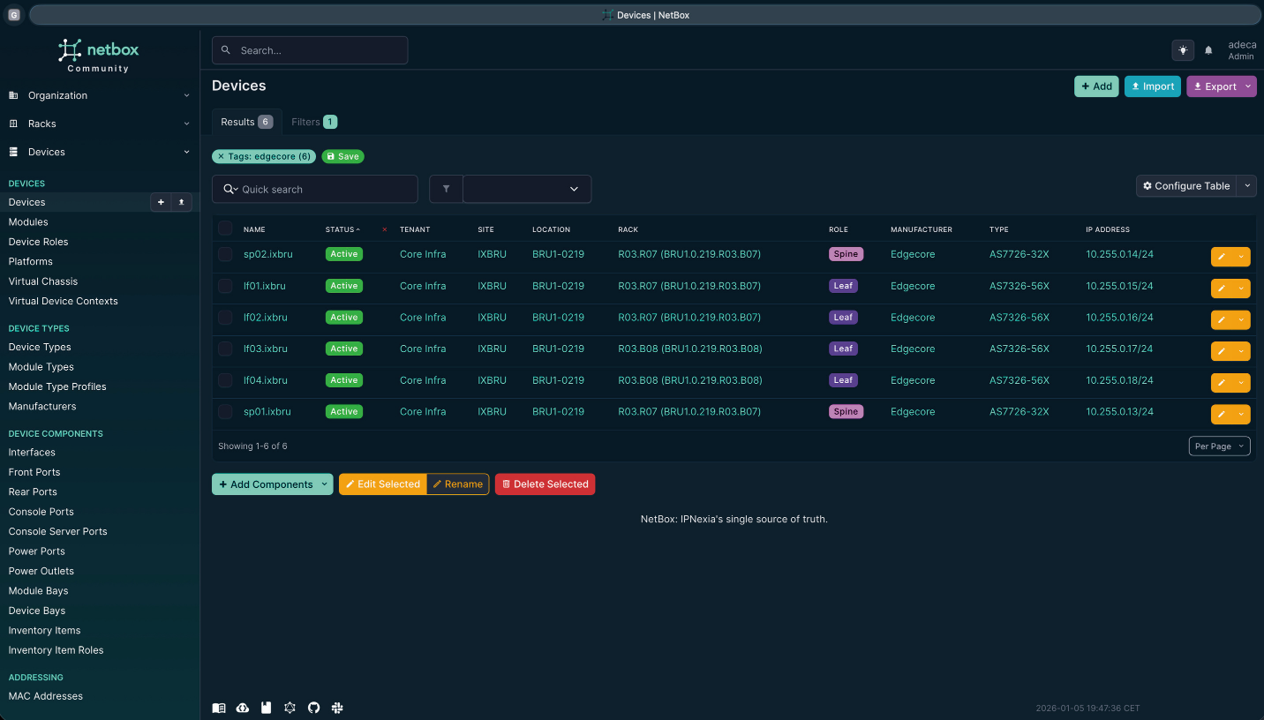Remove the edgecore tag filter chip
Screen dimensions: 1264x720
tap(221, 157)
